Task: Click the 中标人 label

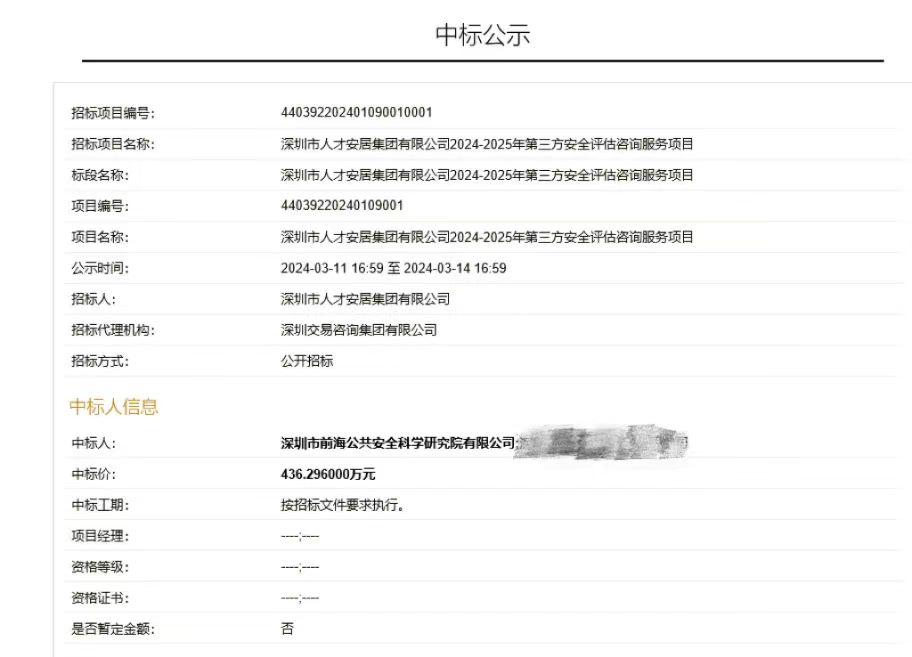Action: 94,443
